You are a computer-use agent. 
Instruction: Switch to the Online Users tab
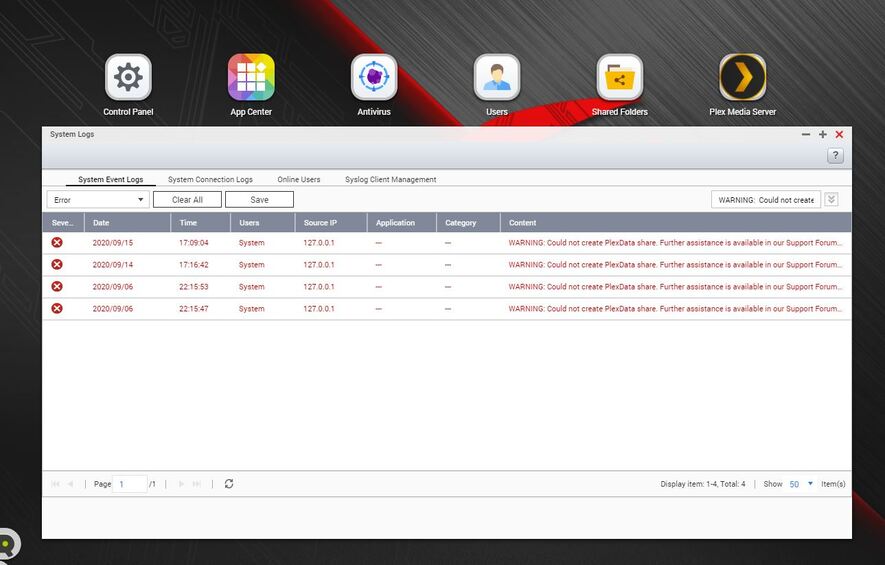299,179
